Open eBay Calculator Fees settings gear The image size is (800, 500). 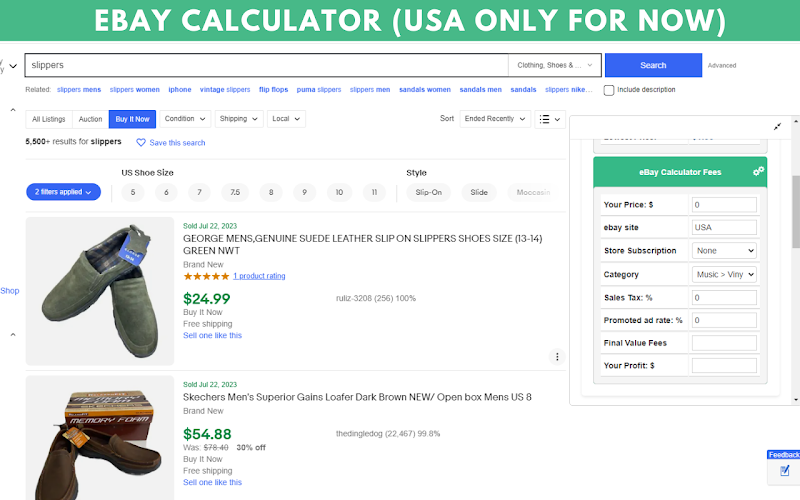758,171
